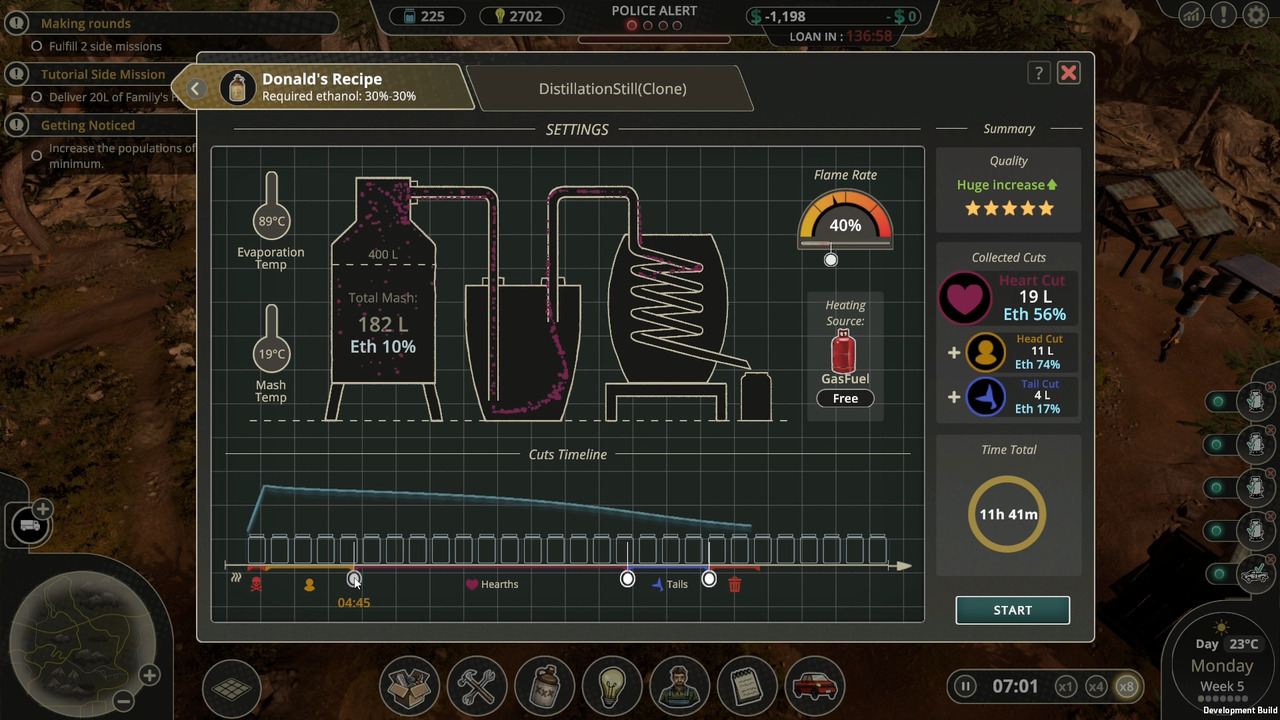Open the character portrait icon
The image size is (1280, 720).
coord(680,686)
